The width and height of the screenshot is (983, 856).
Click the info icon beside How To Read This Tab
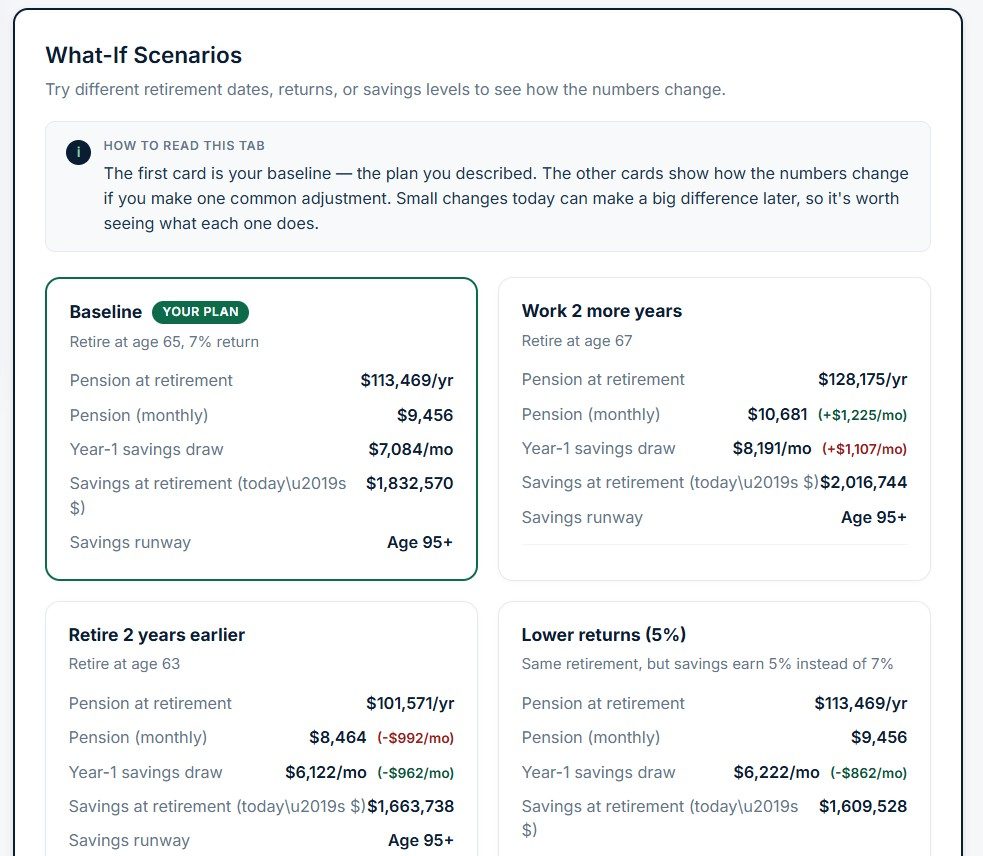(x=78, y=152)
